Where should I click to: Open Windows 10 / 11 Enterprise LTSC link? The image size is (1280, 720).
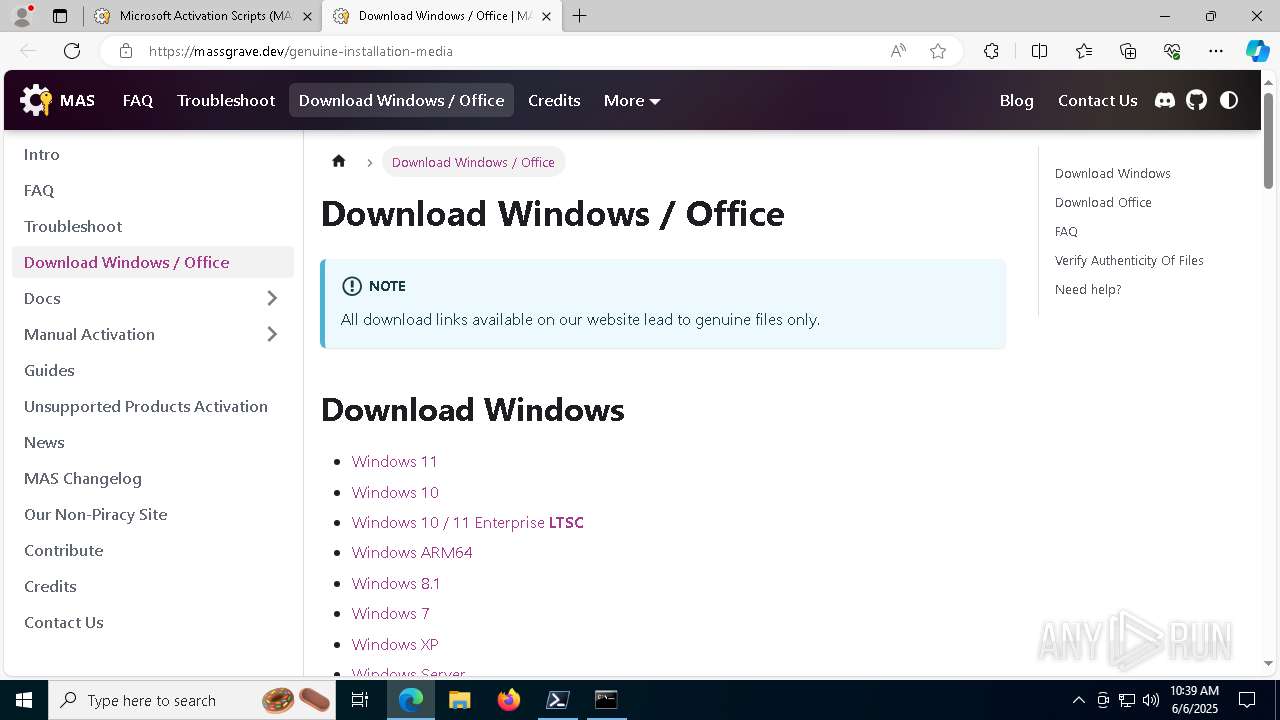pyautogui.click(x=467, y=522)
